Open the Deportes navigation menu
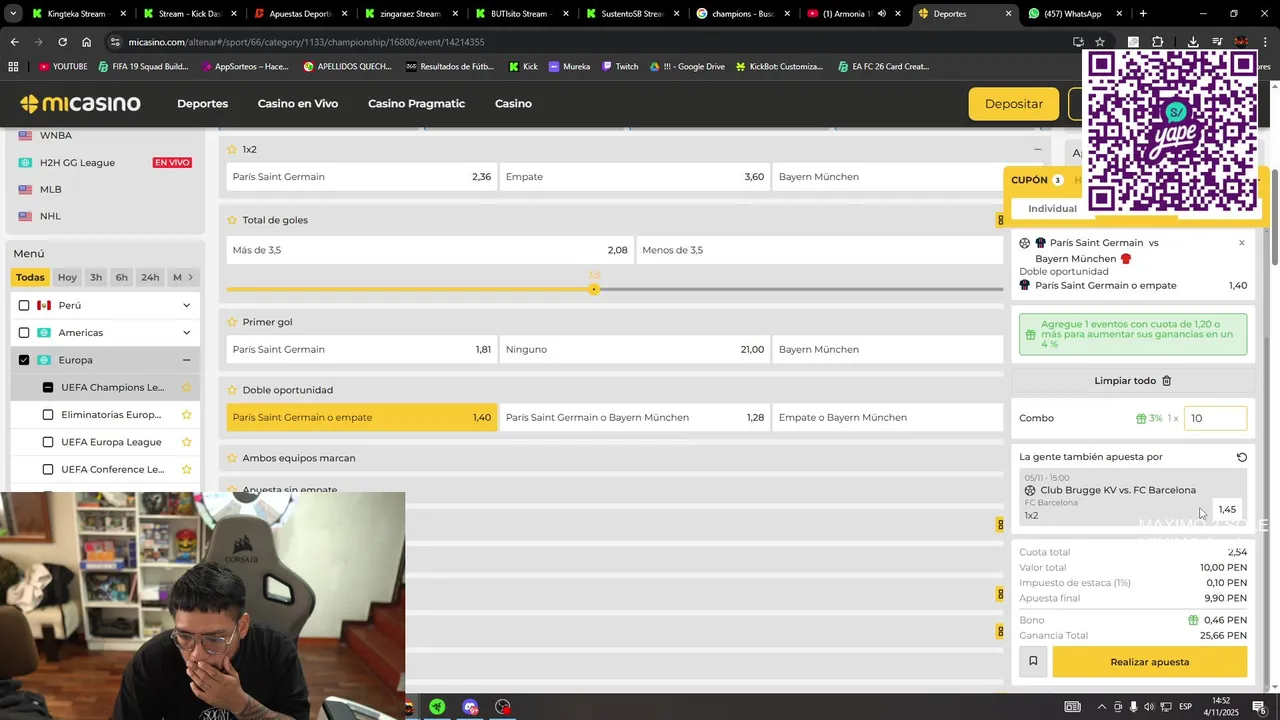The height and width of the screenshot is (720, 1280). (x=202, y=104)
